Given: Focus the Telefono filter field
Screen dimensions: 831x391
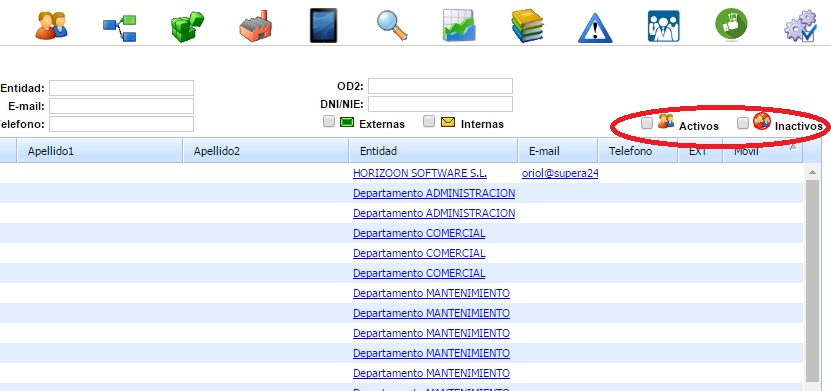Looking at the screenshot, I should pyautogui.click(x=121, y=124).
